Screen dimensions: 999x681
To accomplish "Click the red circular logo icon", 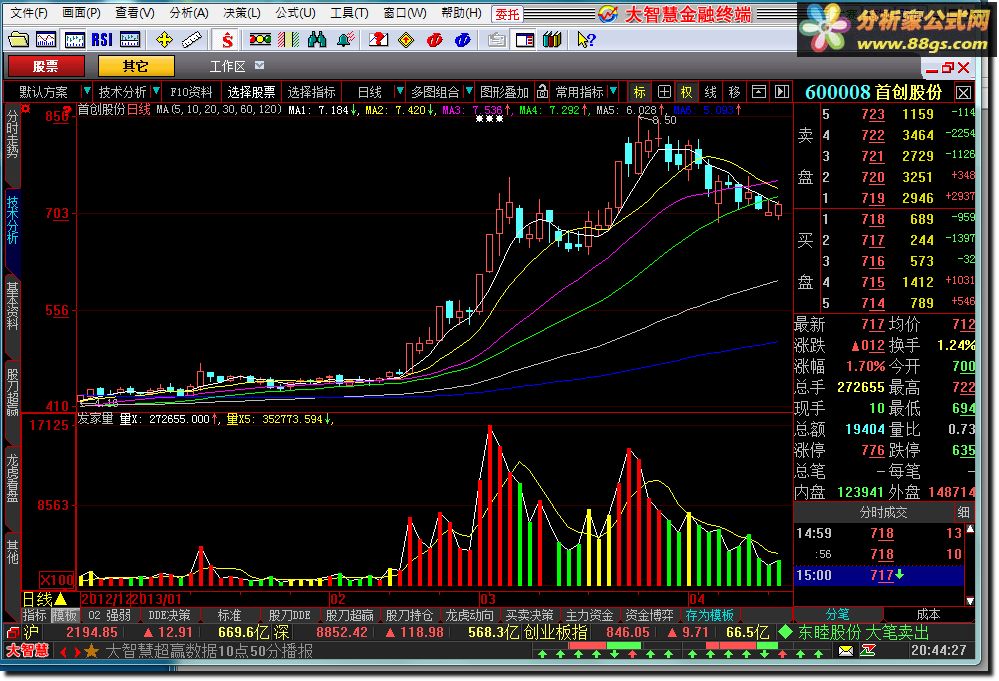I will point(435,39).
